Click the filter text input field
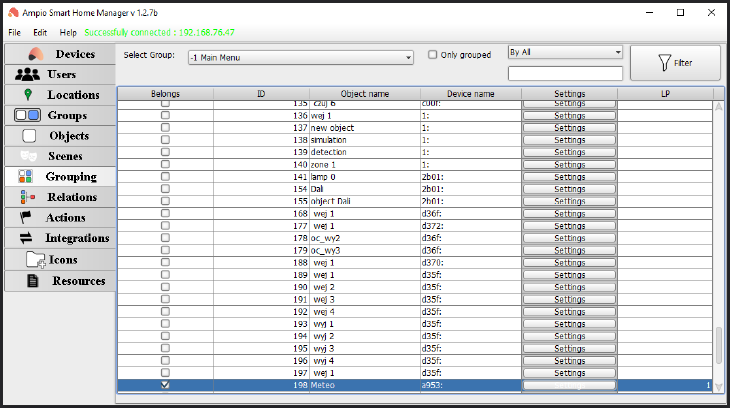Image resolution: width=730 pixels, height=408 pixels. click(565, 74)
